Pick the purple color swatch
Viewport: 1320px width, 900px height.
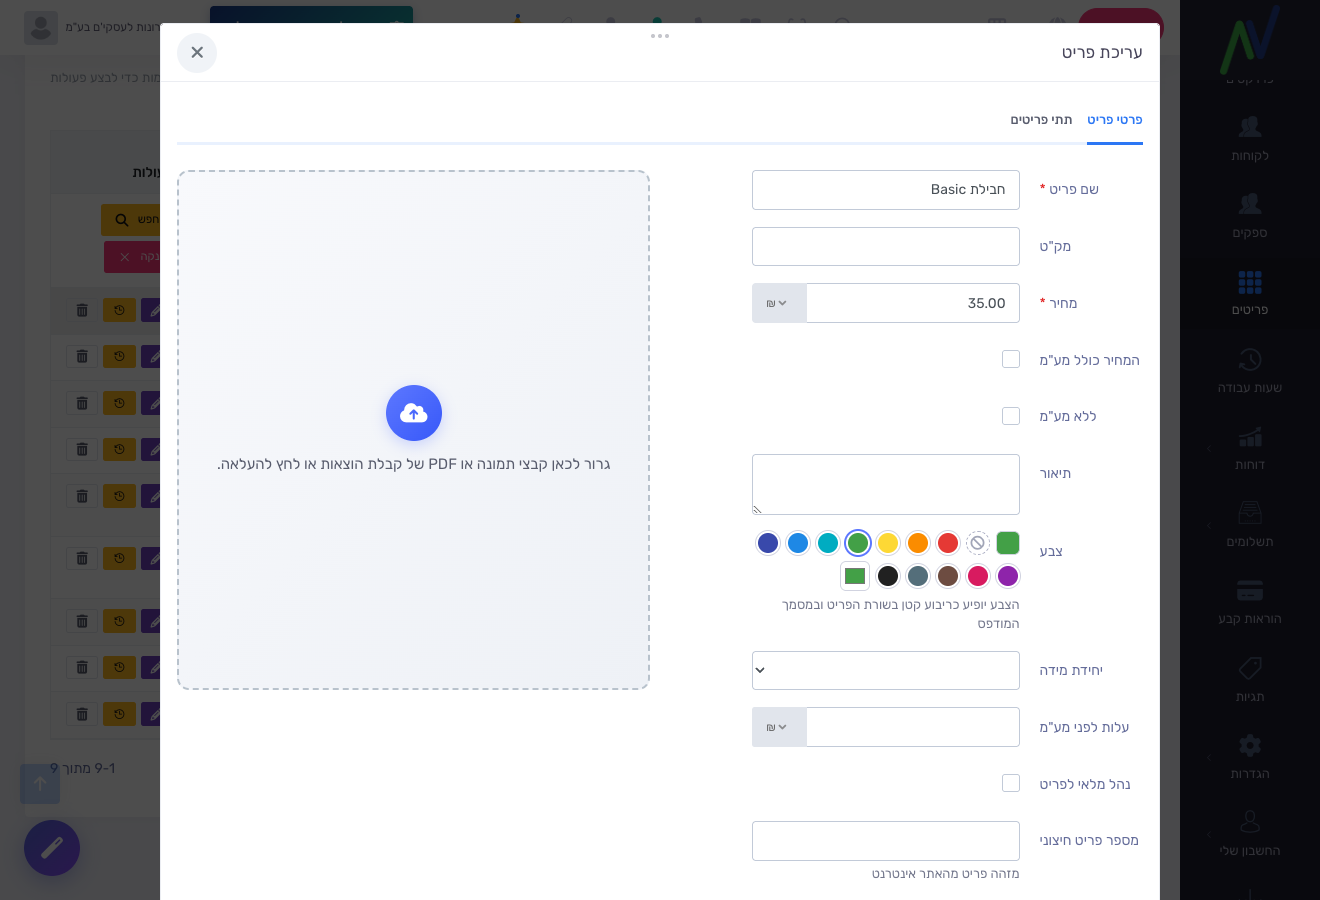pyautogui.click(x=1008, y=576)
